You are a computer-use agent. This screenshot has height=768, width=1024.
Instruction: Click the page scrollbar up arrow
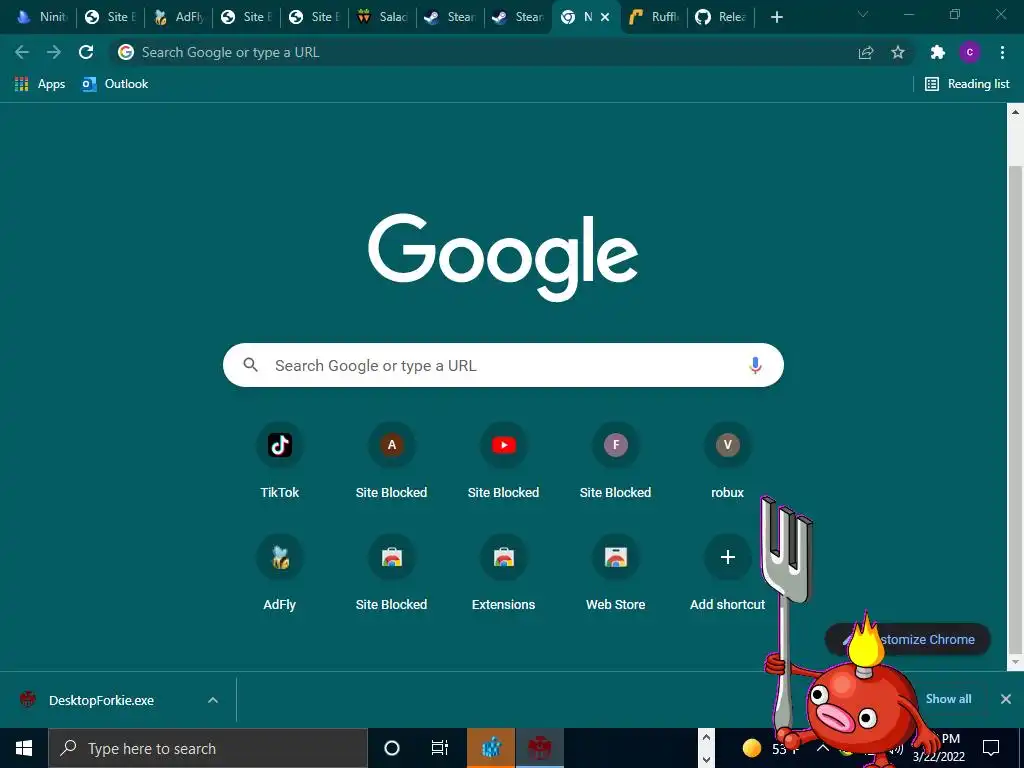pos(1016,112)
